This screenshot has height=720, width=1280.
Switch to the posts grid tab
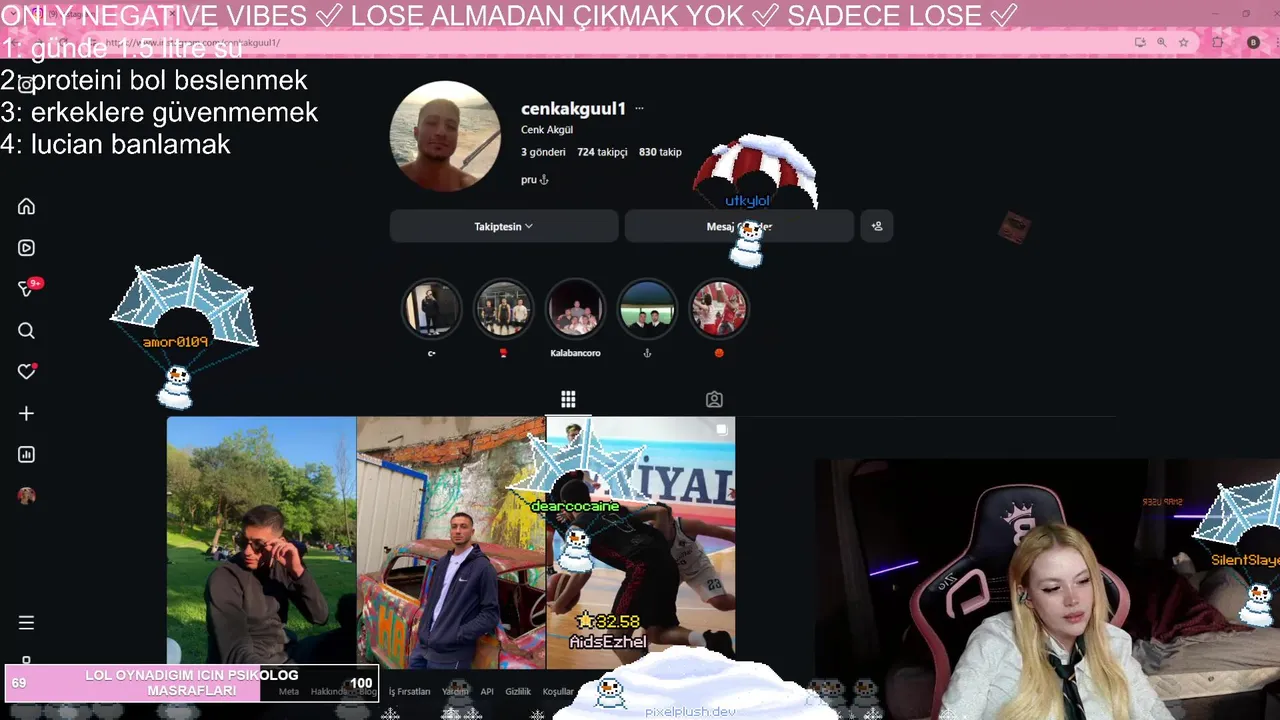568,399
